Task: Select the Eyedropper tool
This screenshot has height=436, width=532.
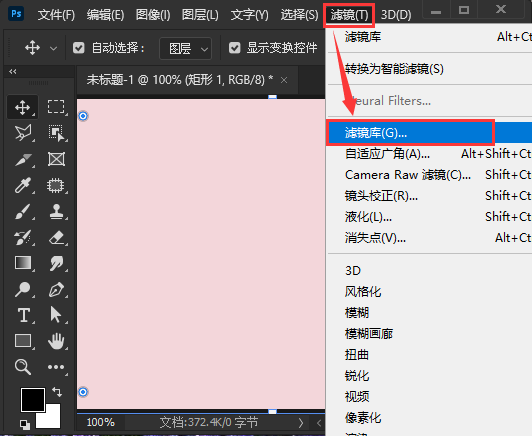Action: [x=23, y=185]
